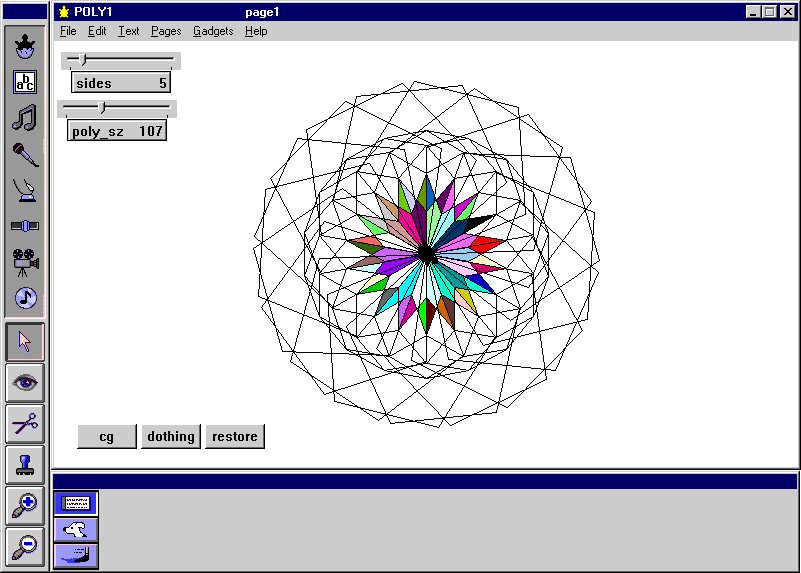Image resolution: width=801 pixels, height=573 pixels.
Task: Open the drawing center paintbrush tab
Action: 76,555
